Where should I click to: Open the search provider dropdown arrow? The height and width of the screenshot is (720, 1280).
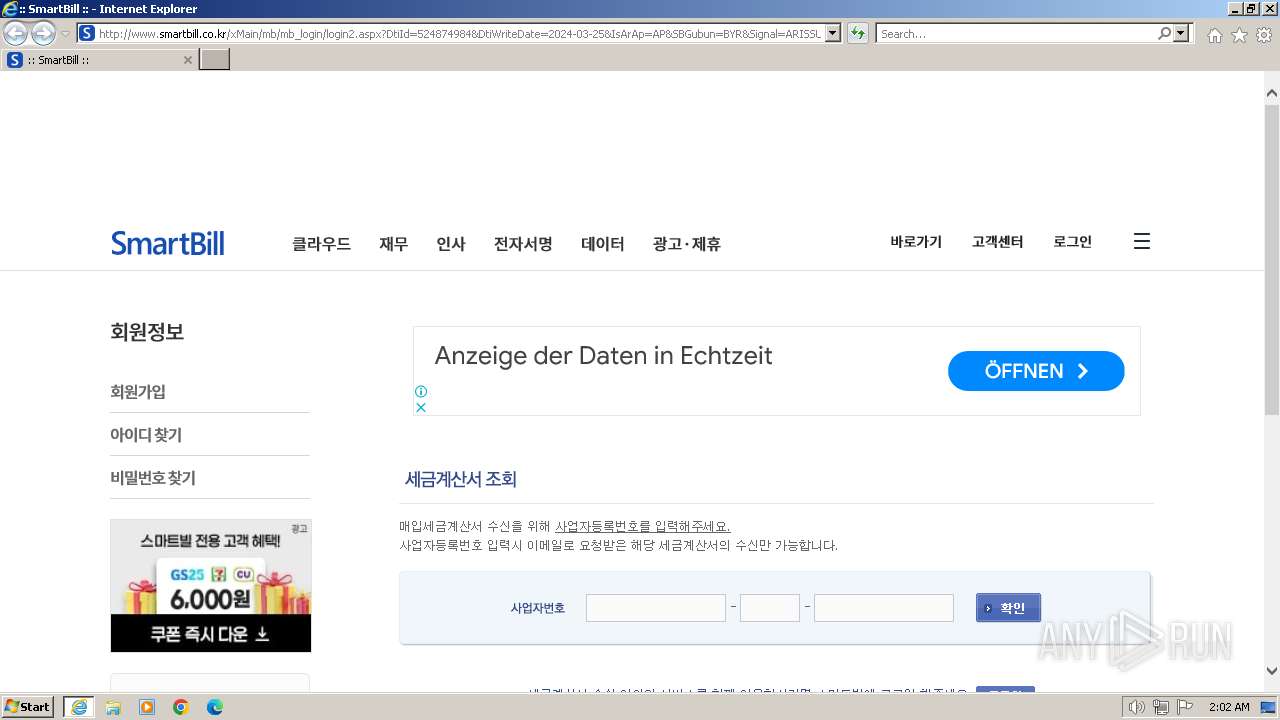[1182, 33]
